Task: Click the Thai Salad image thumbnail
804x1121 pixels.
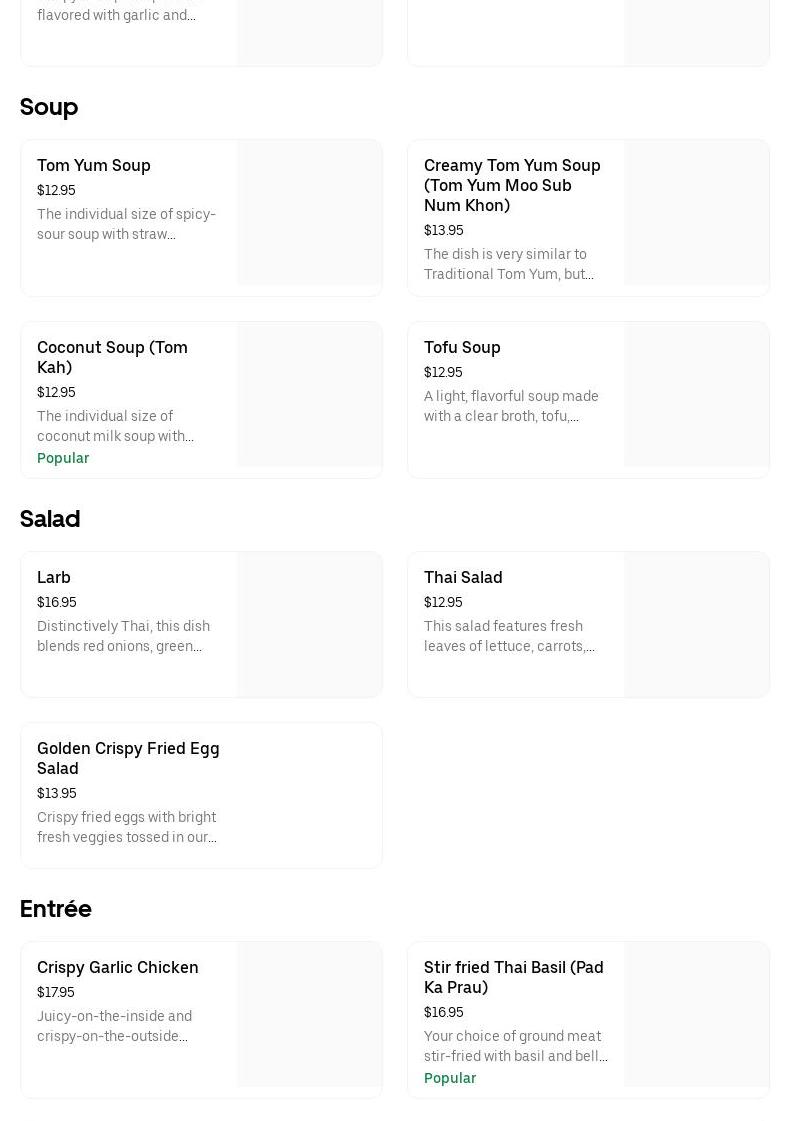Action: [696, 624]
